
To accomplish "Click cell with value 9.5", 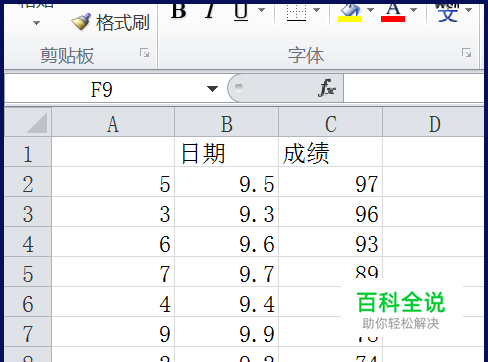I will 227,182.
